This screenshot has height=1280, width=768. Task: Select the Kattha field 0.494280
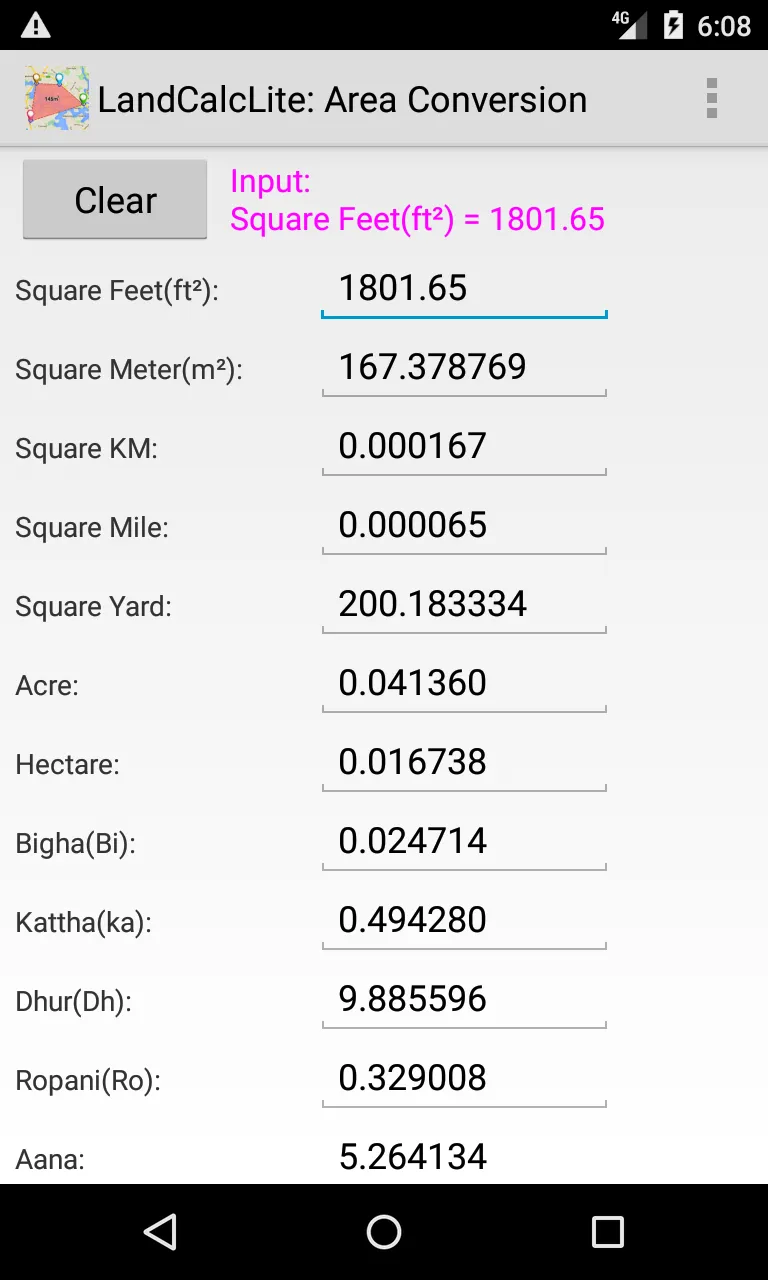point(464,922)
